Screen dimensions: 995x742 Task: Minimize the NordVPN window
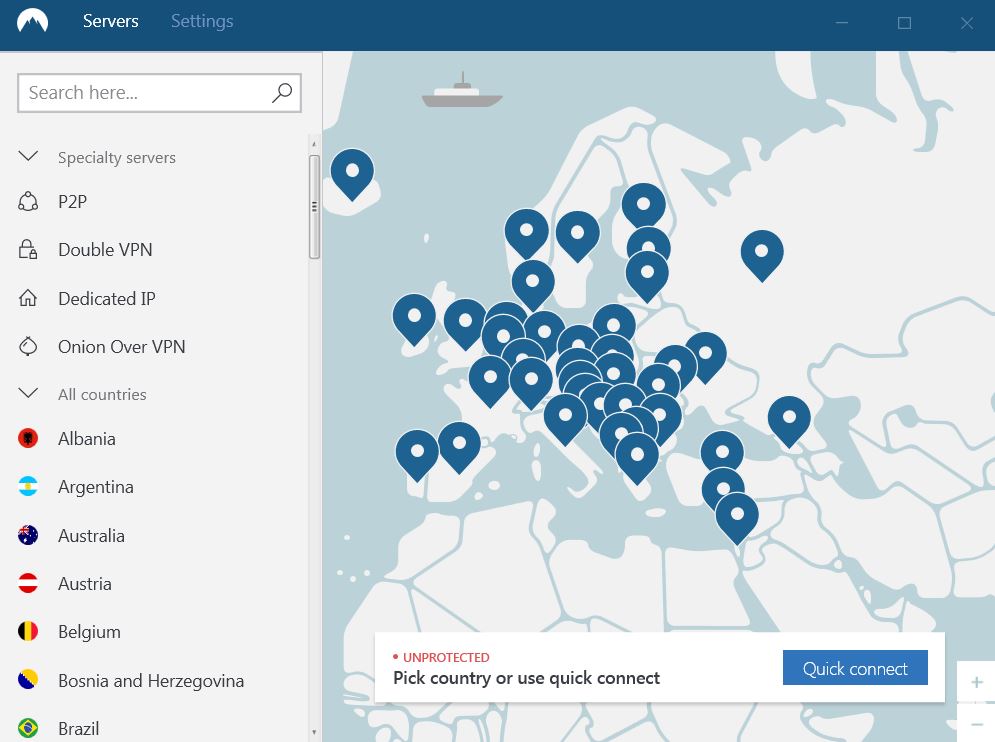(x=841, y=23)
